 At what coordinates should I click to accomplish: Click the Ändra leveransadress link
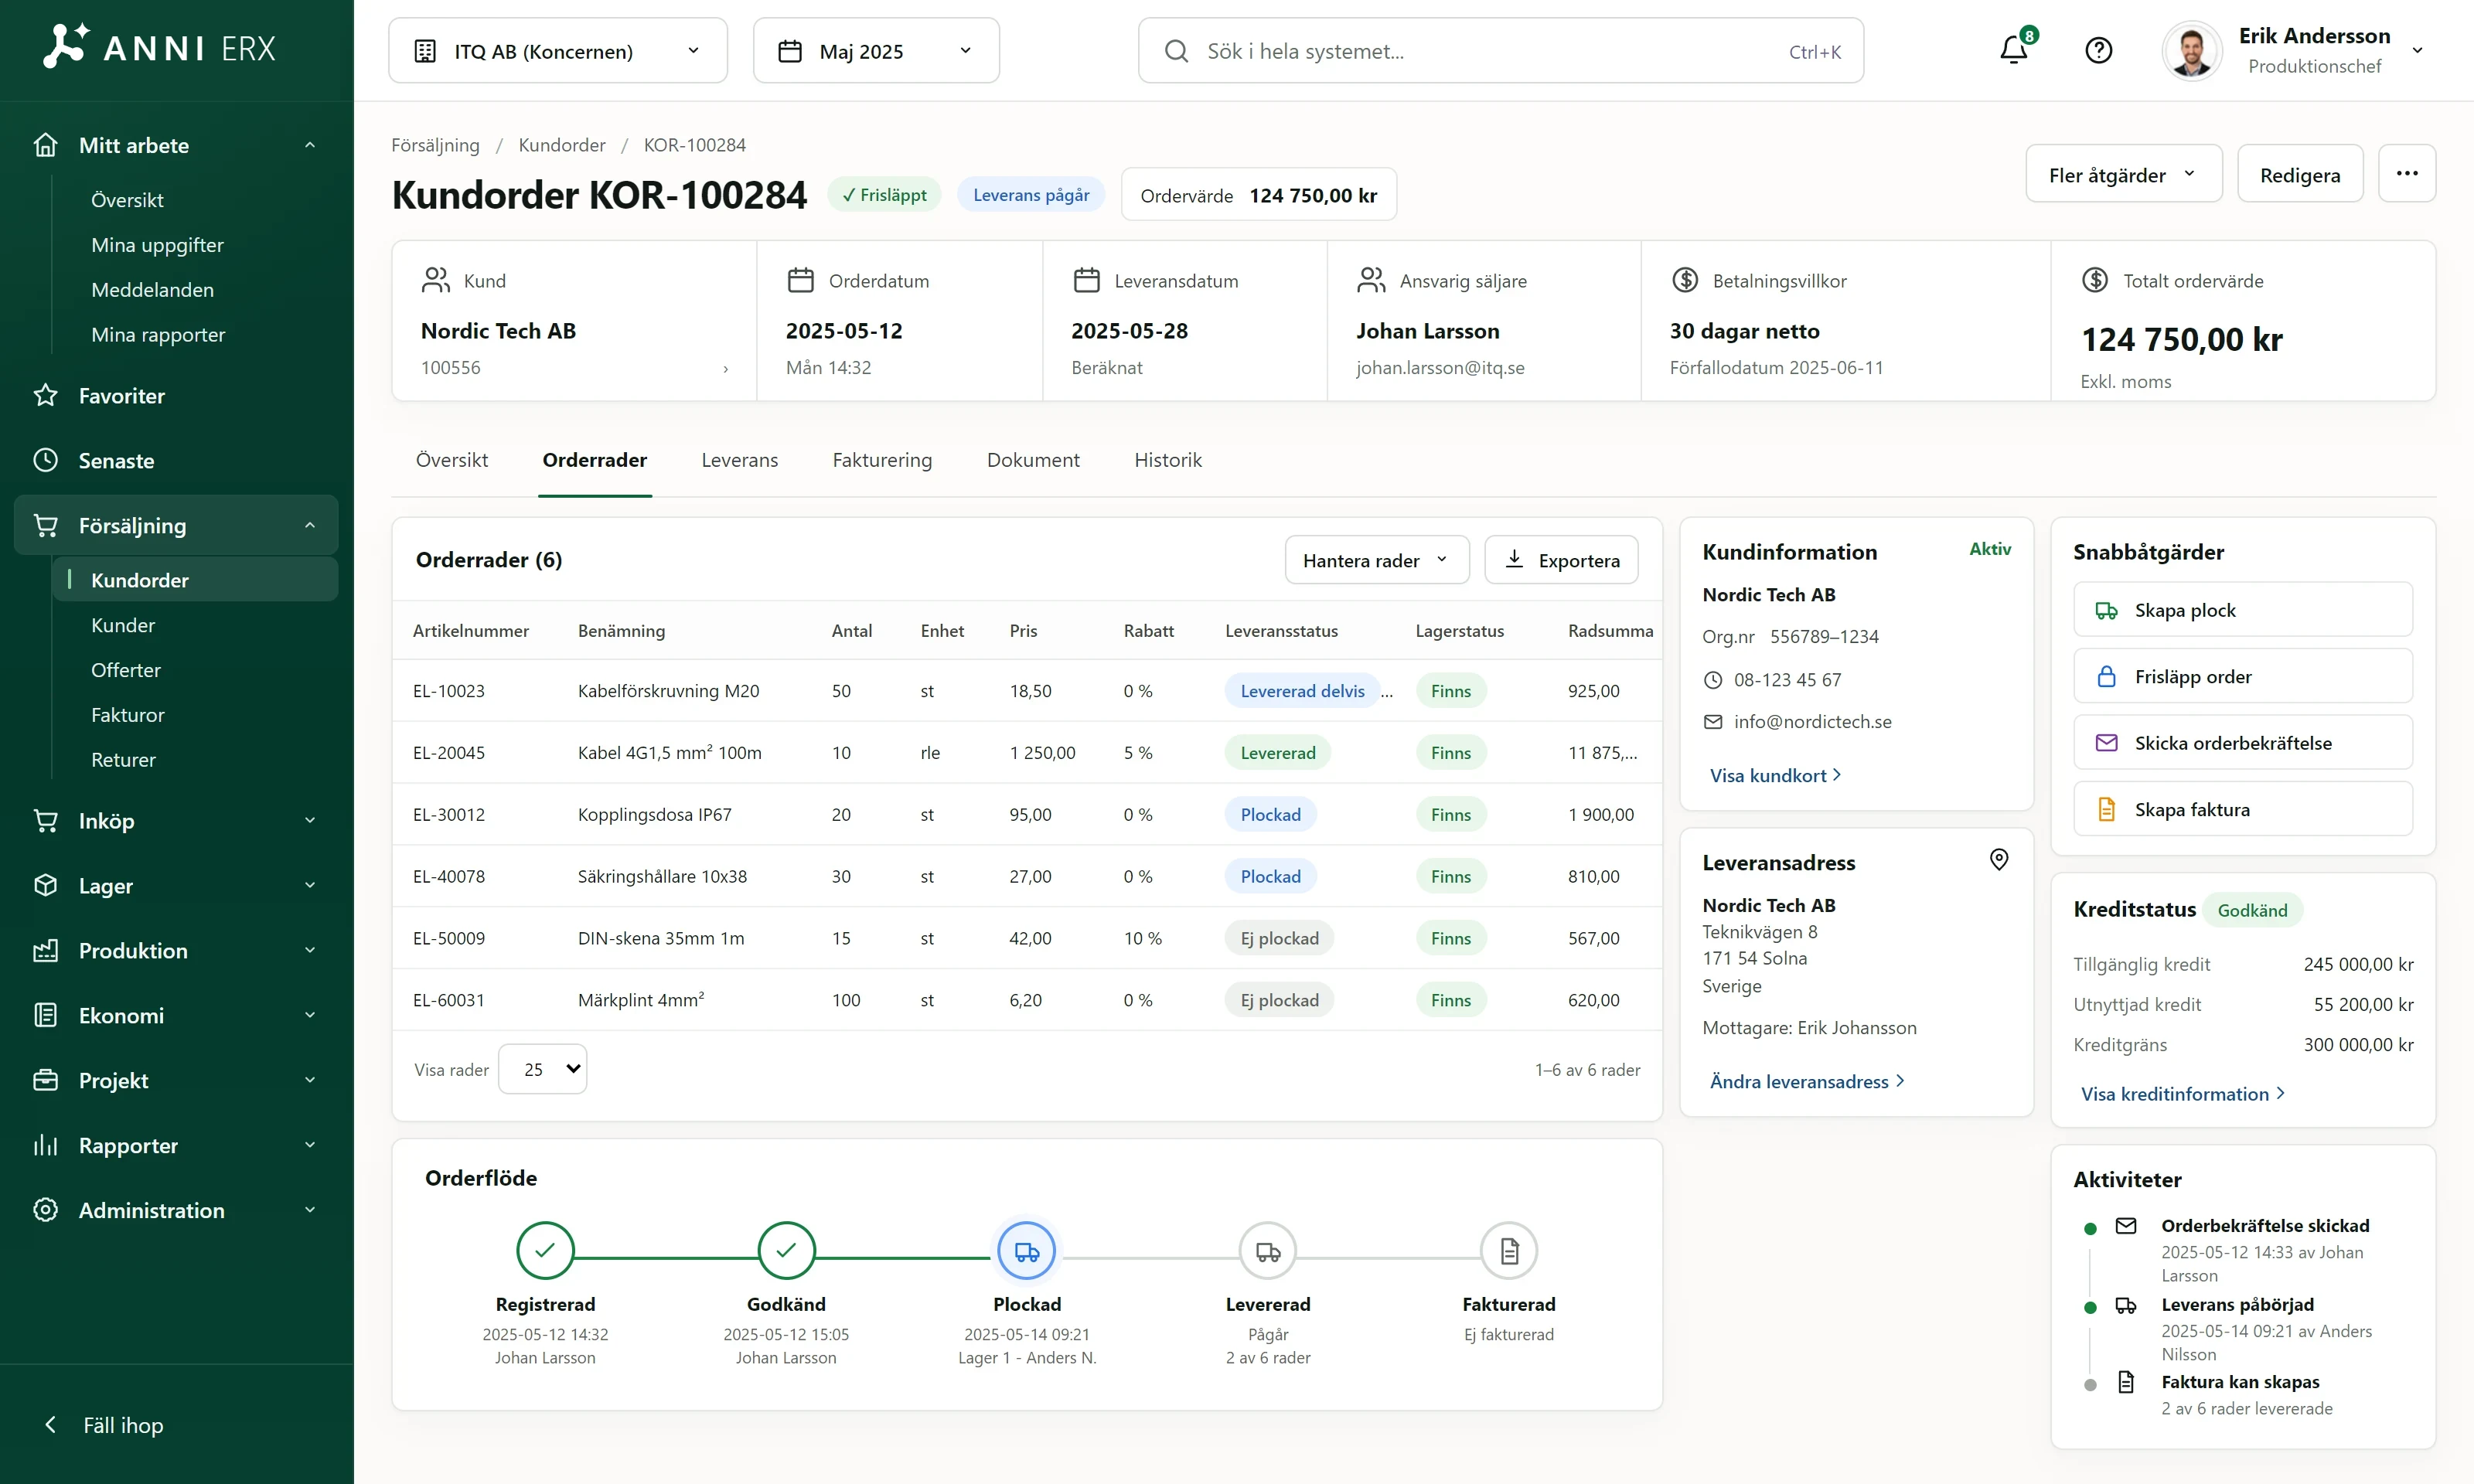1806,1082
